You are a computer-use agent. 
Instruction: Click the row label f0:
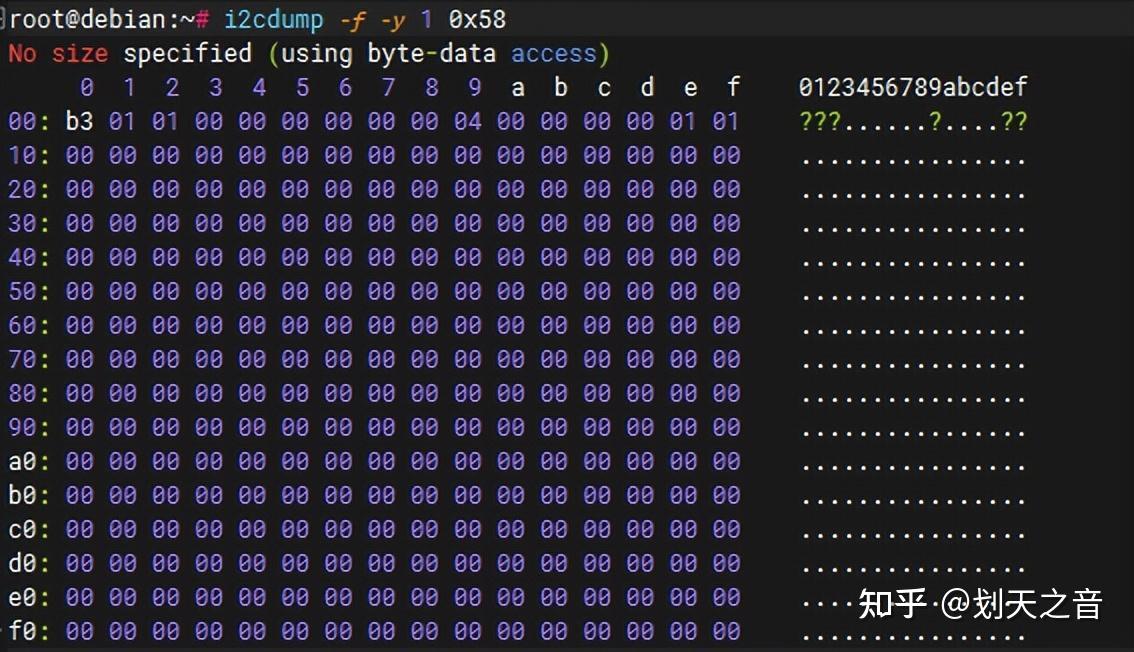[30, 631]
